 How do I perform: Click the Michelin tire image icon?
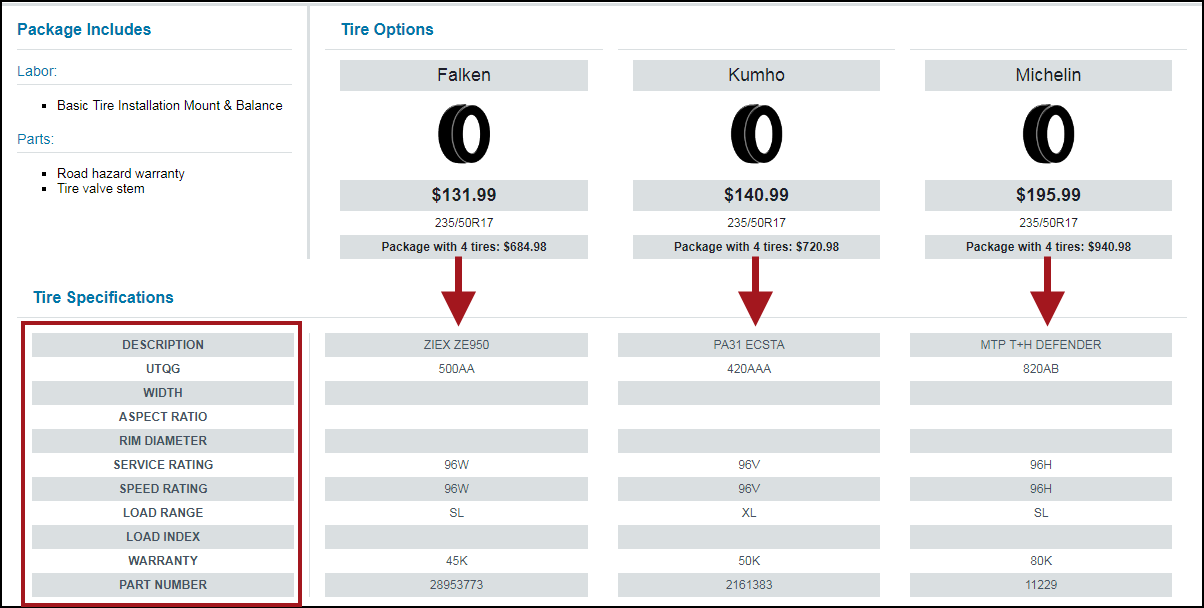point(1048,133)
